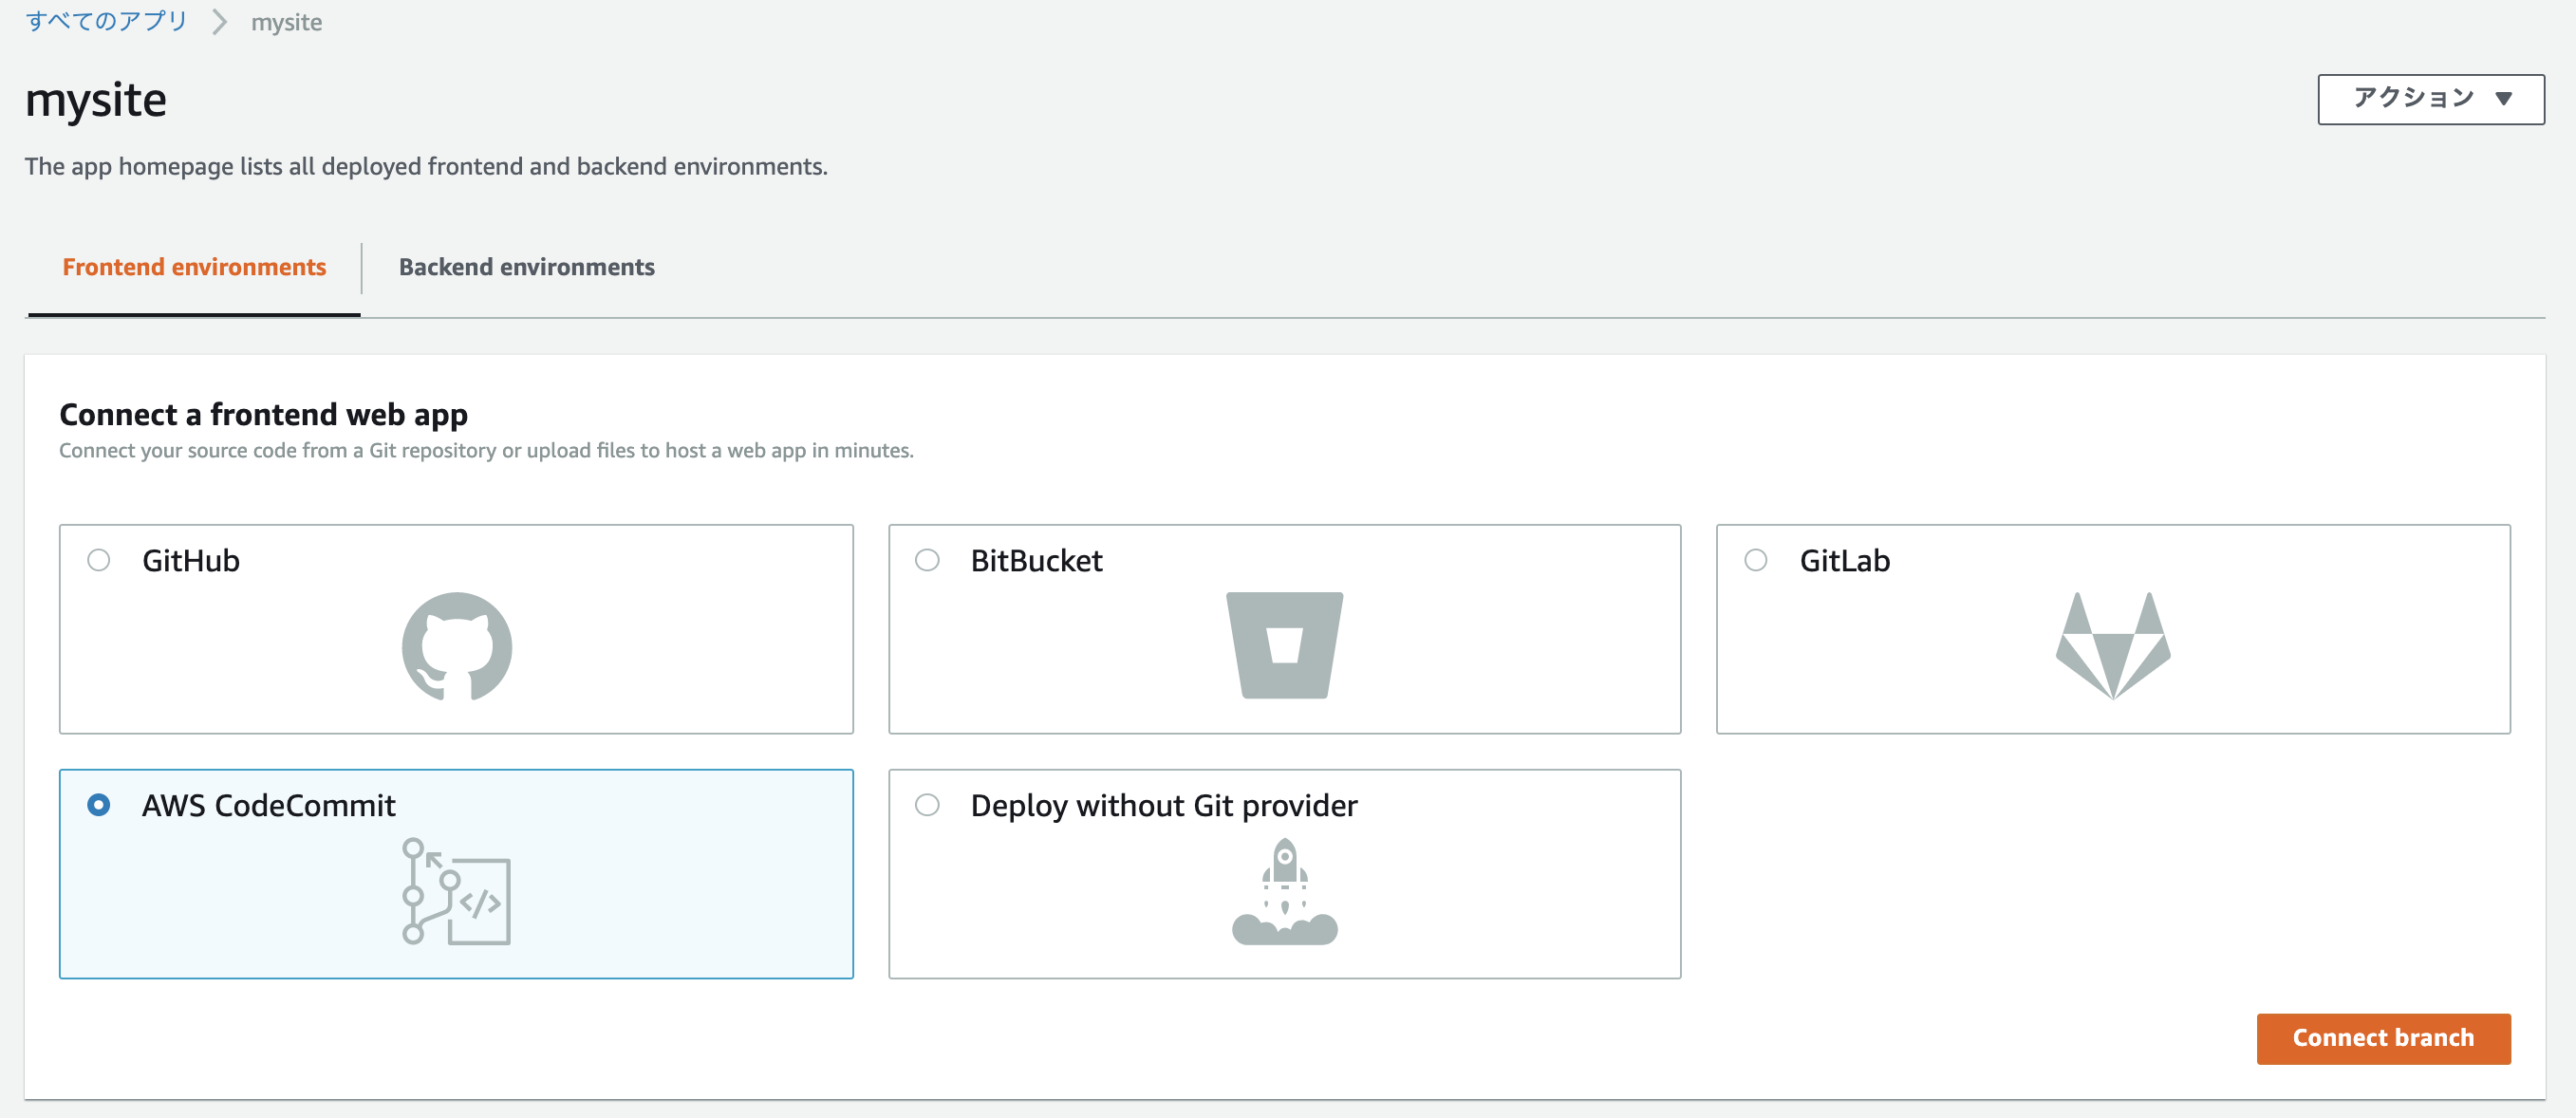2576x1118 pixels.
Task: Click the GitHub label text
Action: [191, 561]
